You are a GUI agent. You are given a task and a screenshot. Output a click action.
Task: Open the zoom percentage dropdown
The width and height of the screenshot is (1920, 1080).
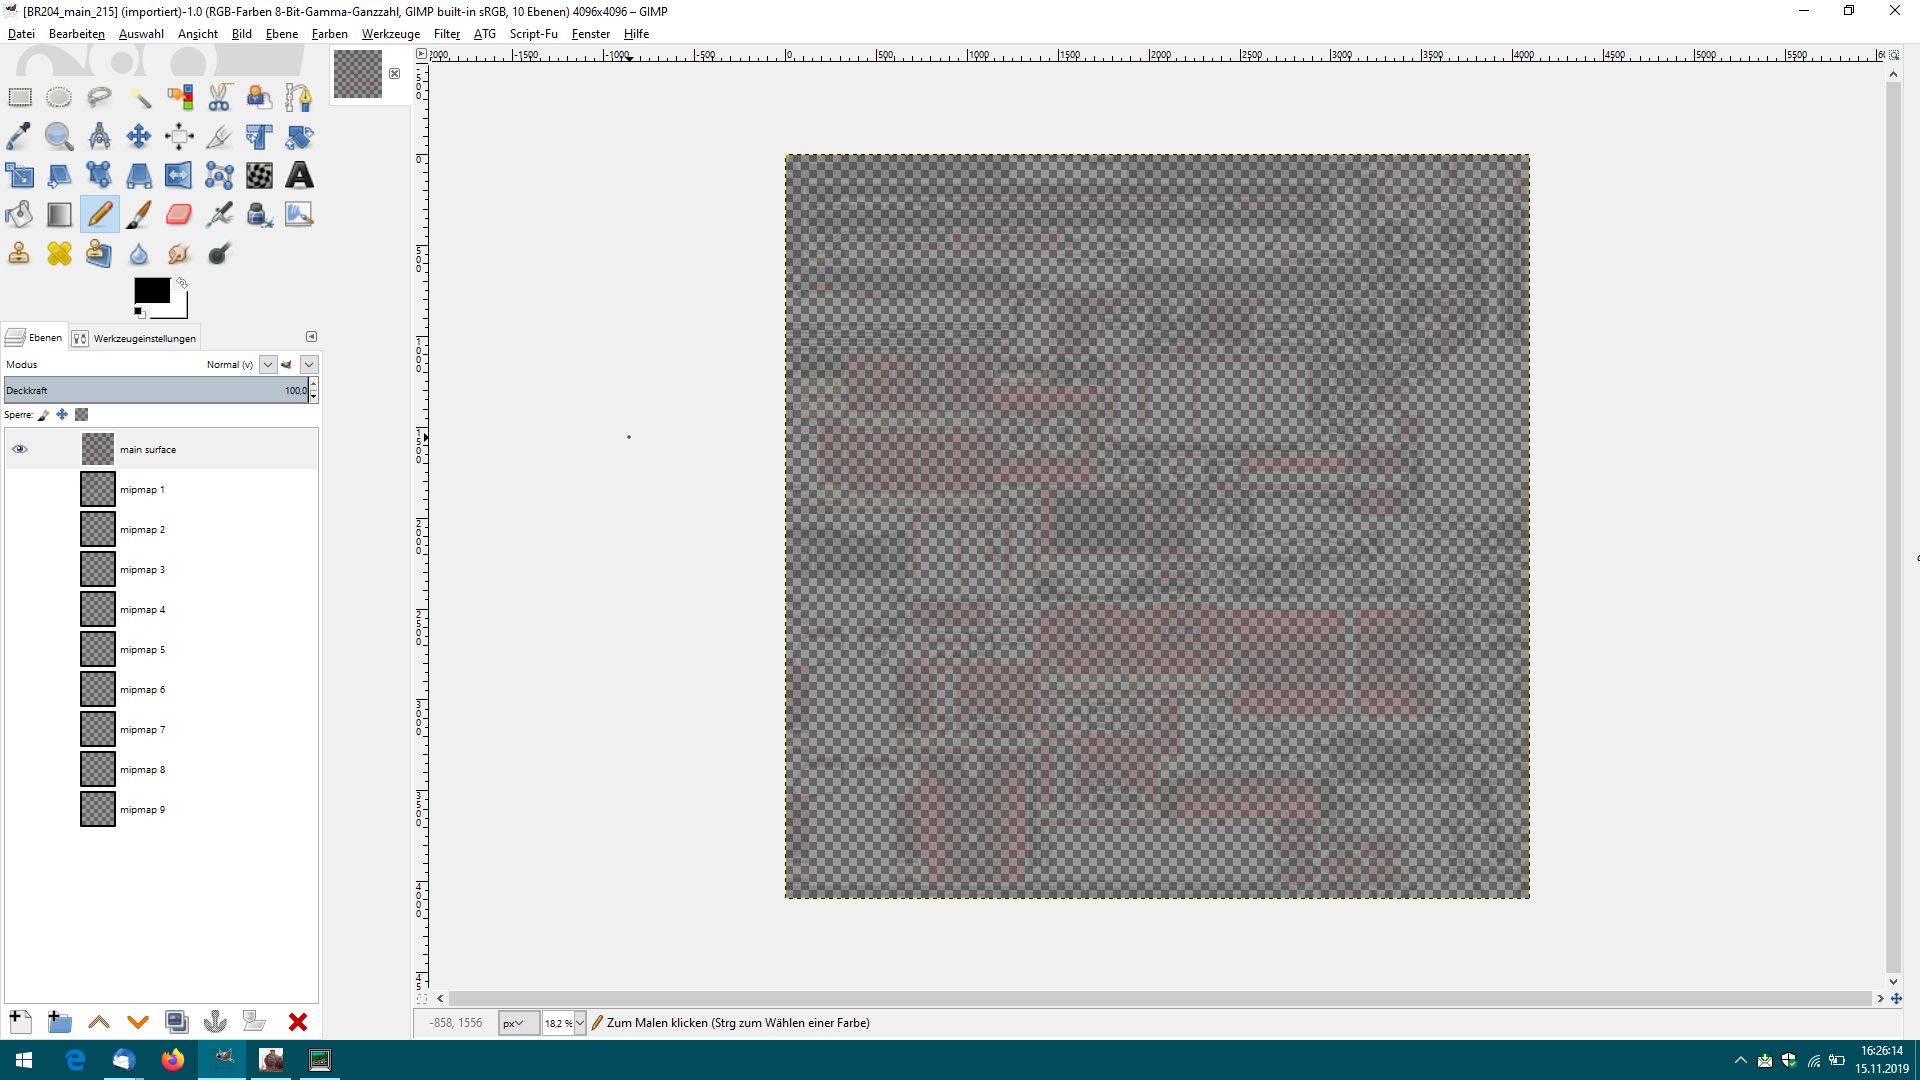pos(579,1023)
